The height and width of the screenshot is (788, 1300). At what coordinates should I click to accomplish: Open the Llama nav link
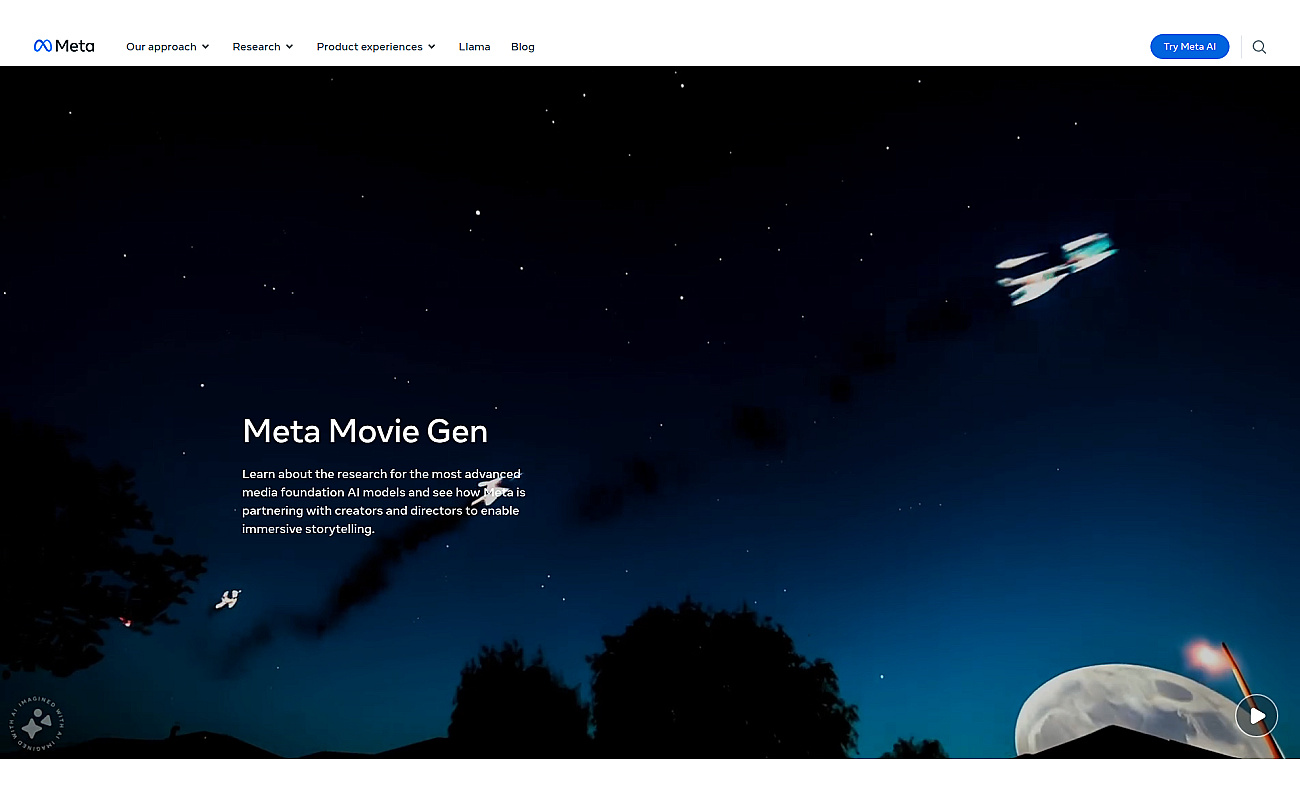click(474, 47)
